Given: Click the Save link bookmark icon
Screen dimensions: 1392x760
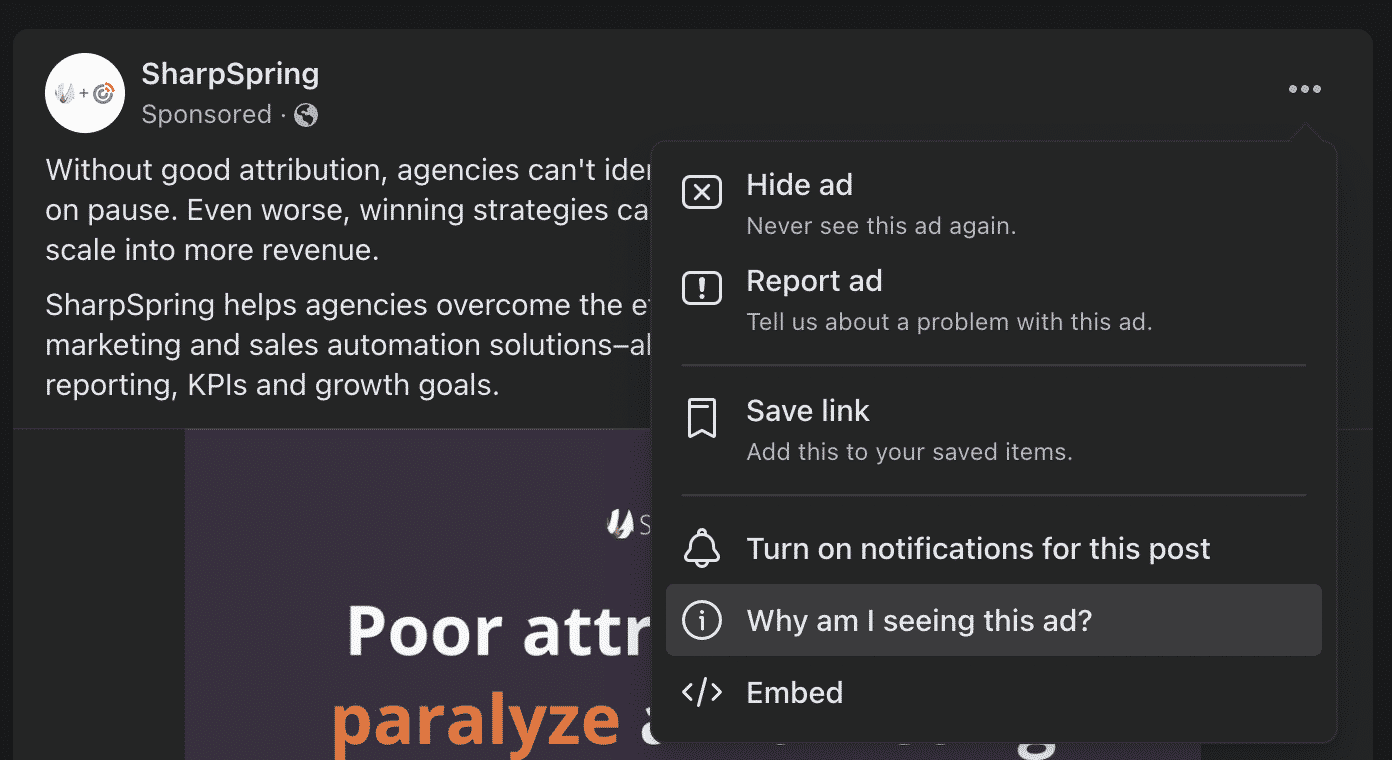Looking at the screenshot, I should (702, 418).
